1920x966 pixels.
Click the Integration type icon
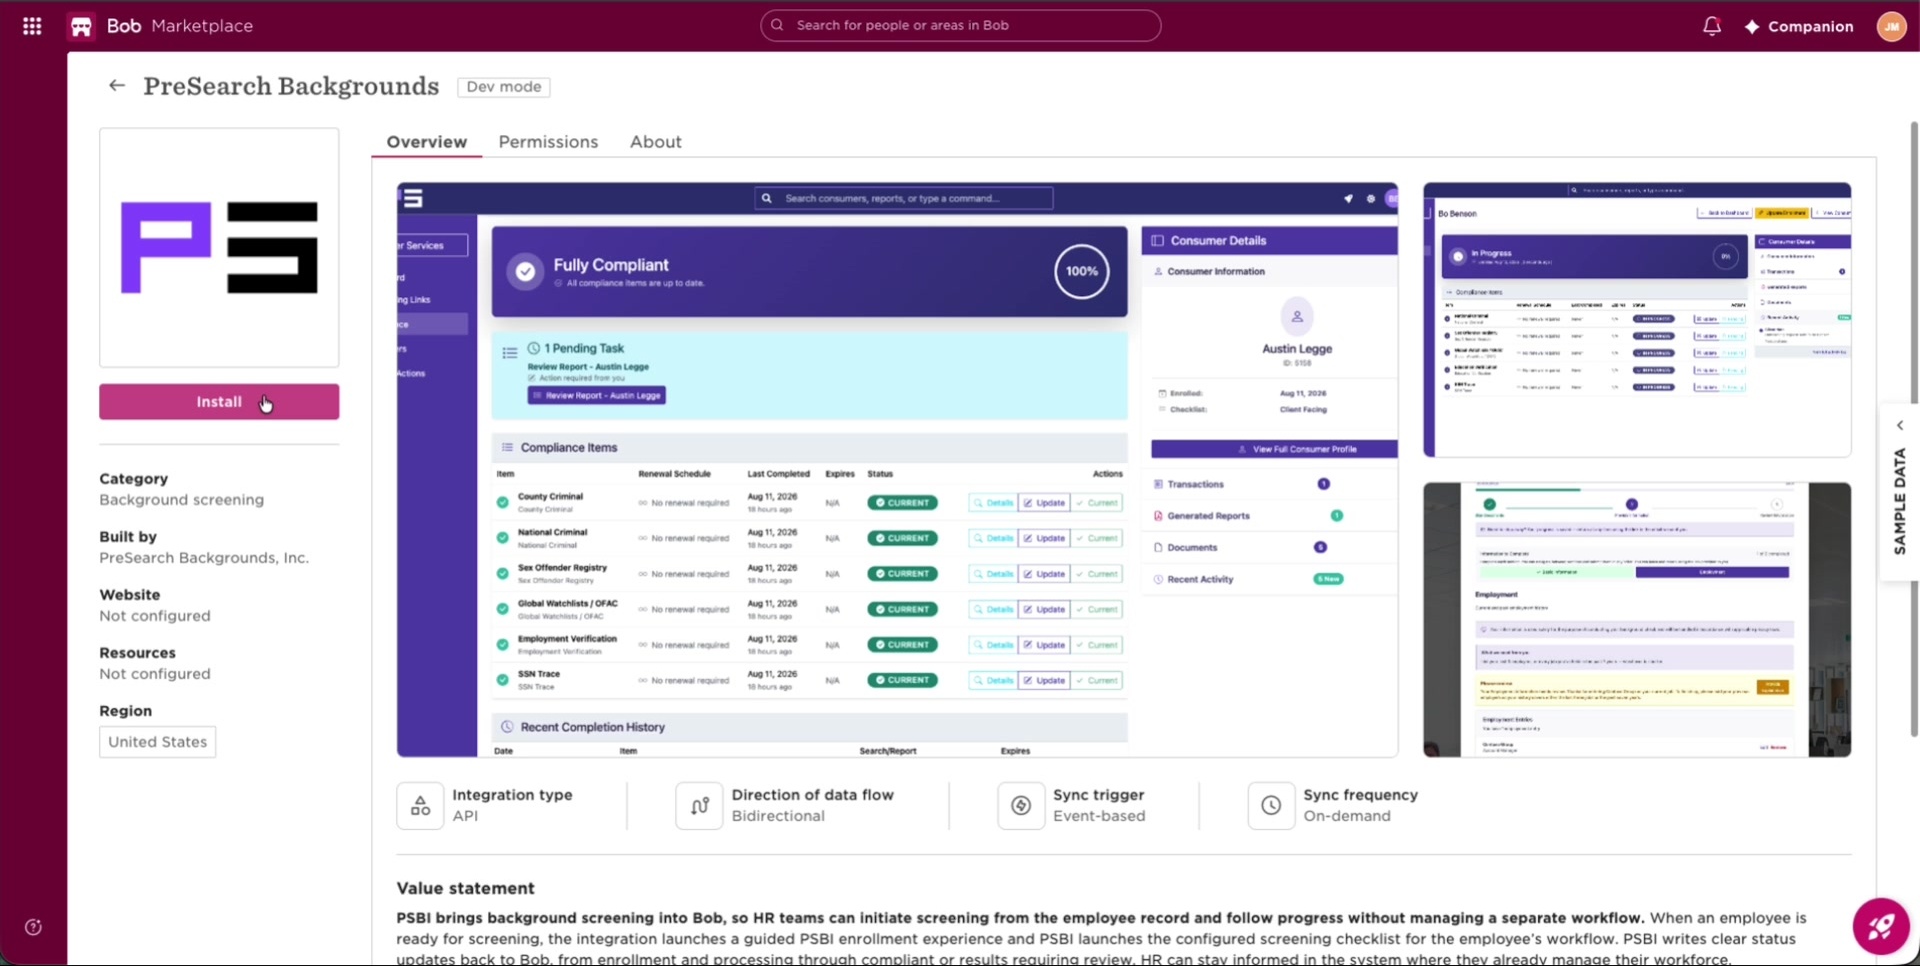click(420, 806)
